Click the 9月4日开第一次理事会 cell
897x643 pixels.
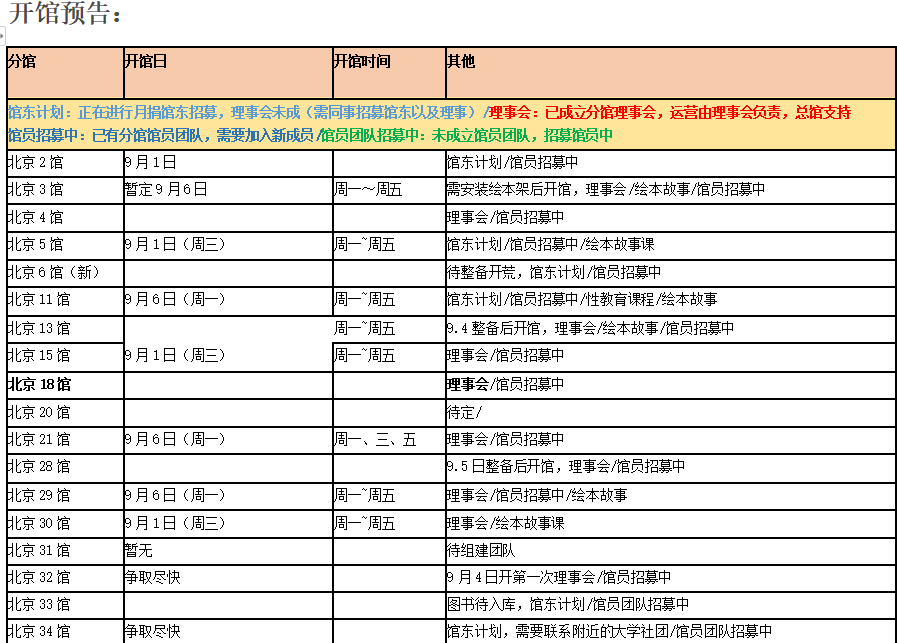point(669,577)
